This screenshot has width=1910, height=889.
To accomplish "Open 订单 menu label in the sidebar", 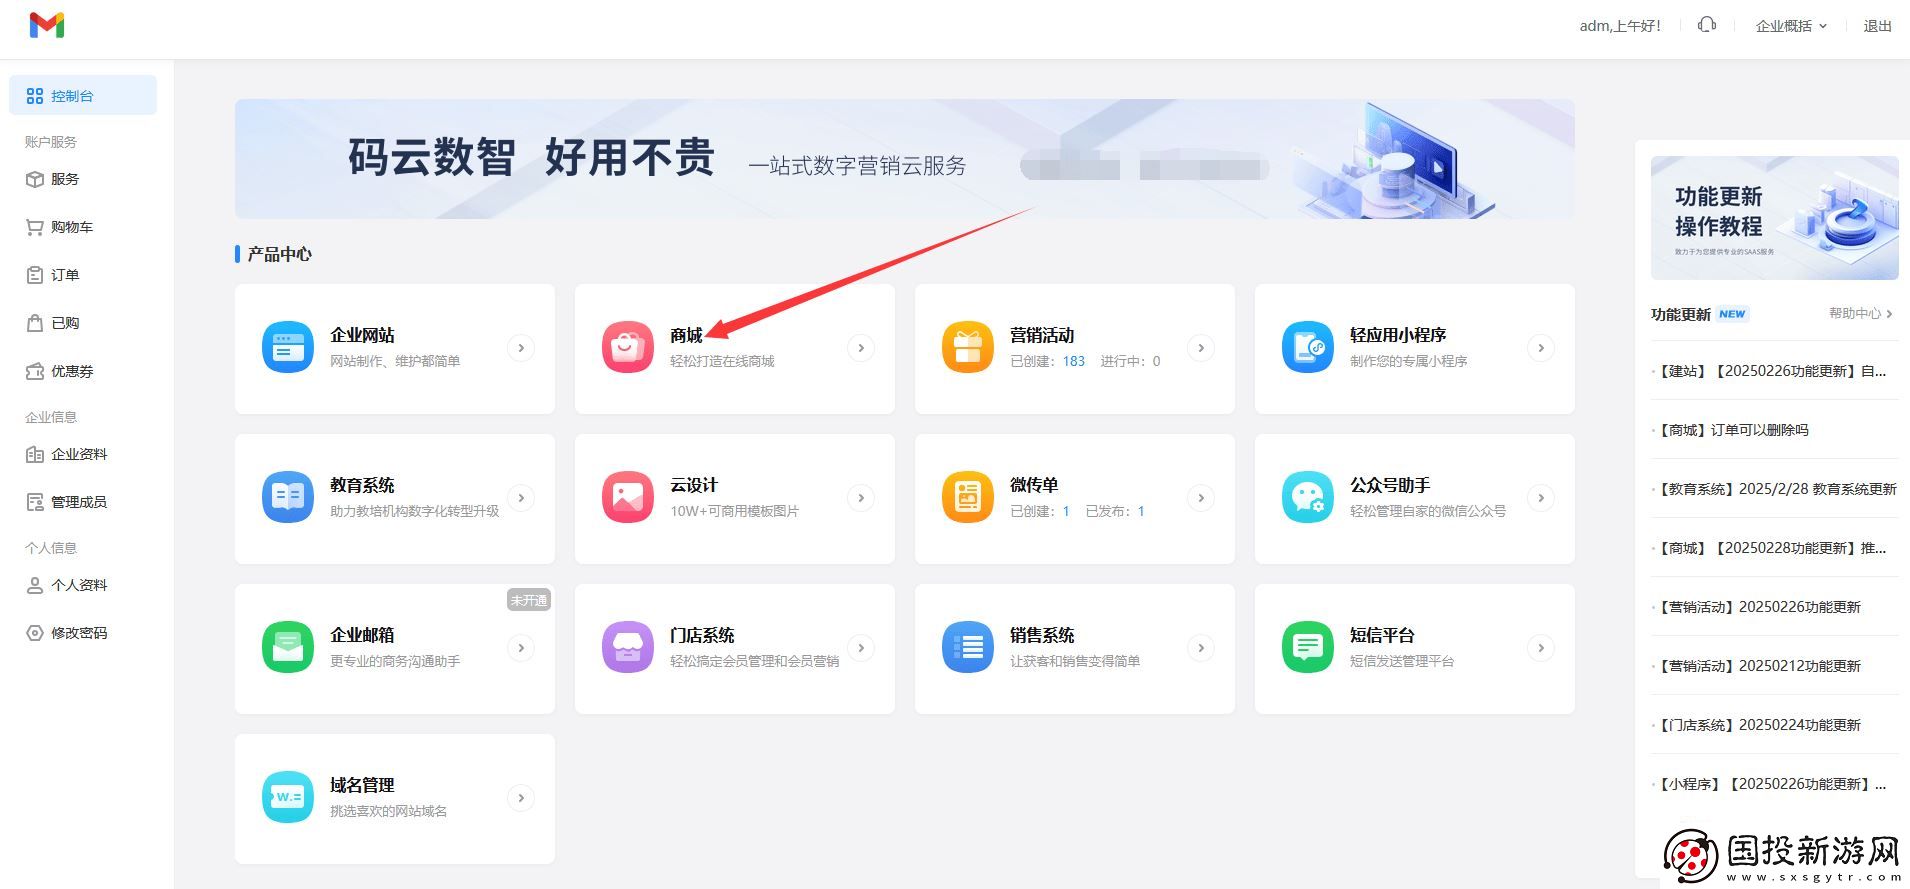I will pyautogui.click(x=65, y=275).
